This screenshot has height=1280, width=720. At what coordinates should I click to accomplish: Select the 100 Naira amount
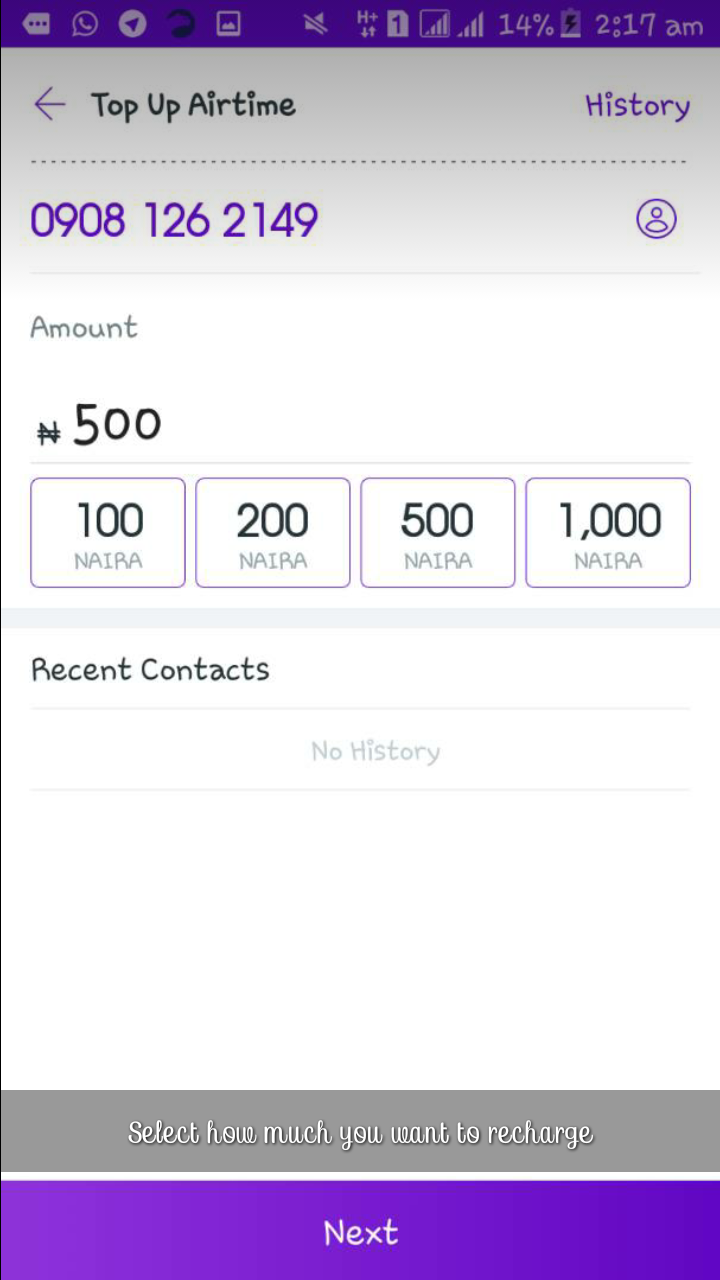[x=108, y=533]
